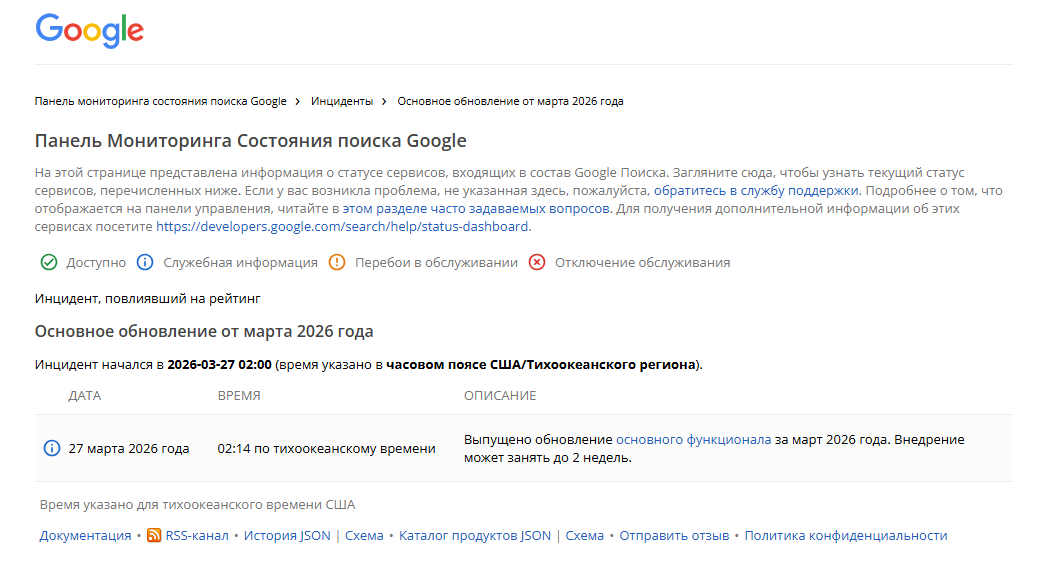The image size is (1043, 587).
Task: Open the developers.google.com status-dashboard URL
Action: point(343,227)
